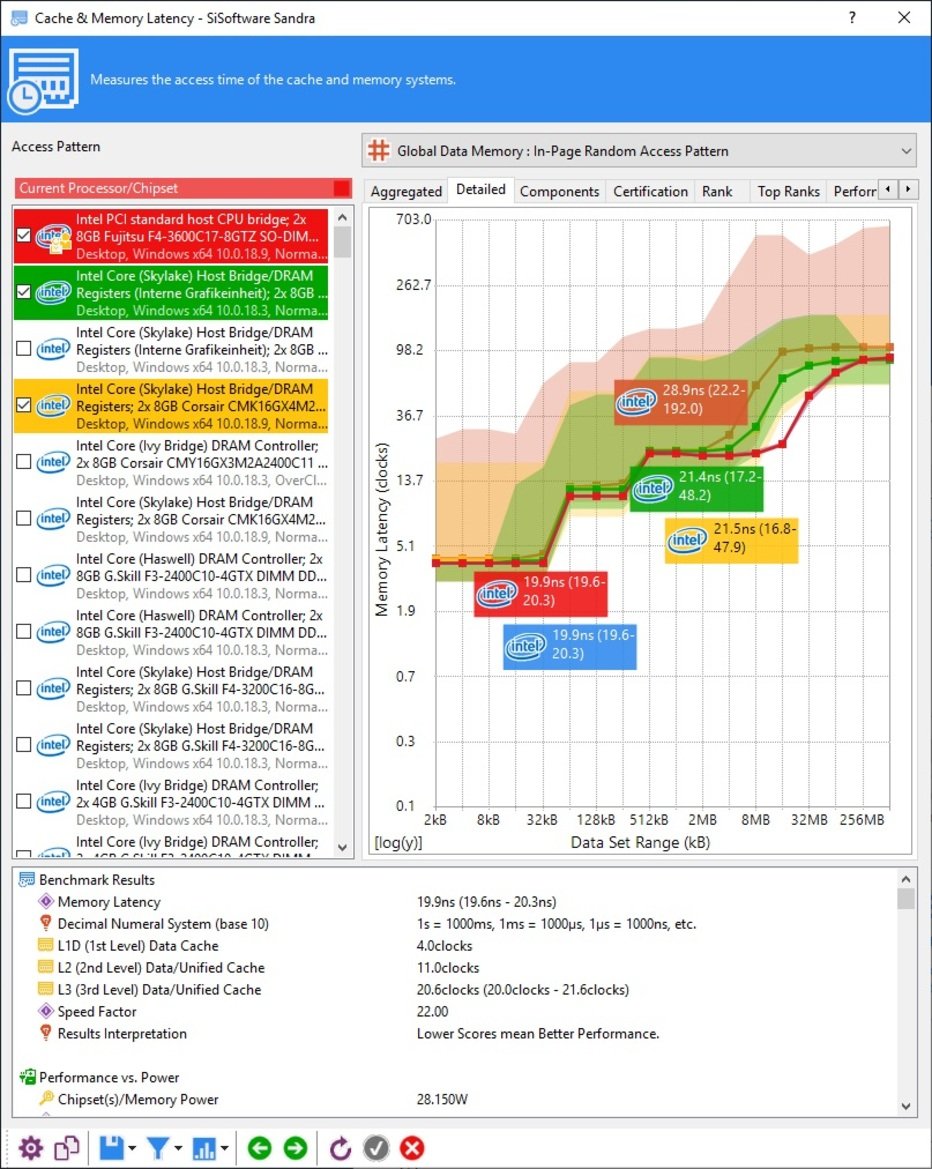Open the settings gear in bottom toolbar

click(x=31, y=1147)
